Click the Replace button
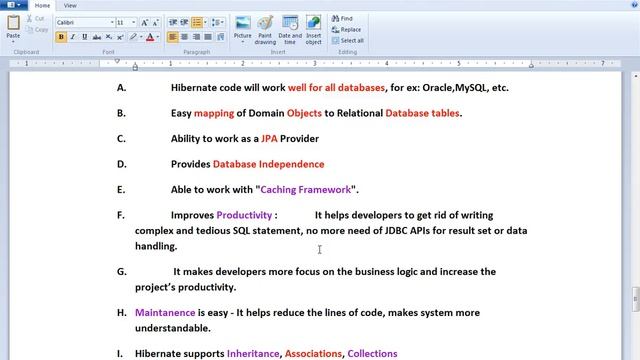 pos(347,29)
